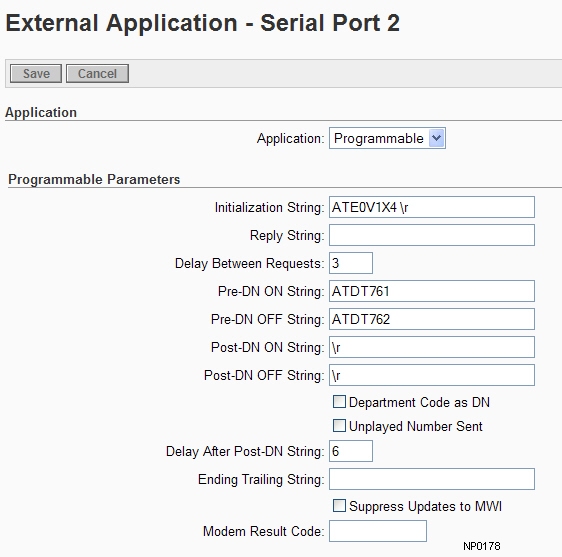This screenshot has height=557, width=562.
Task: Select the Programmable combo box
Action: 387,138
